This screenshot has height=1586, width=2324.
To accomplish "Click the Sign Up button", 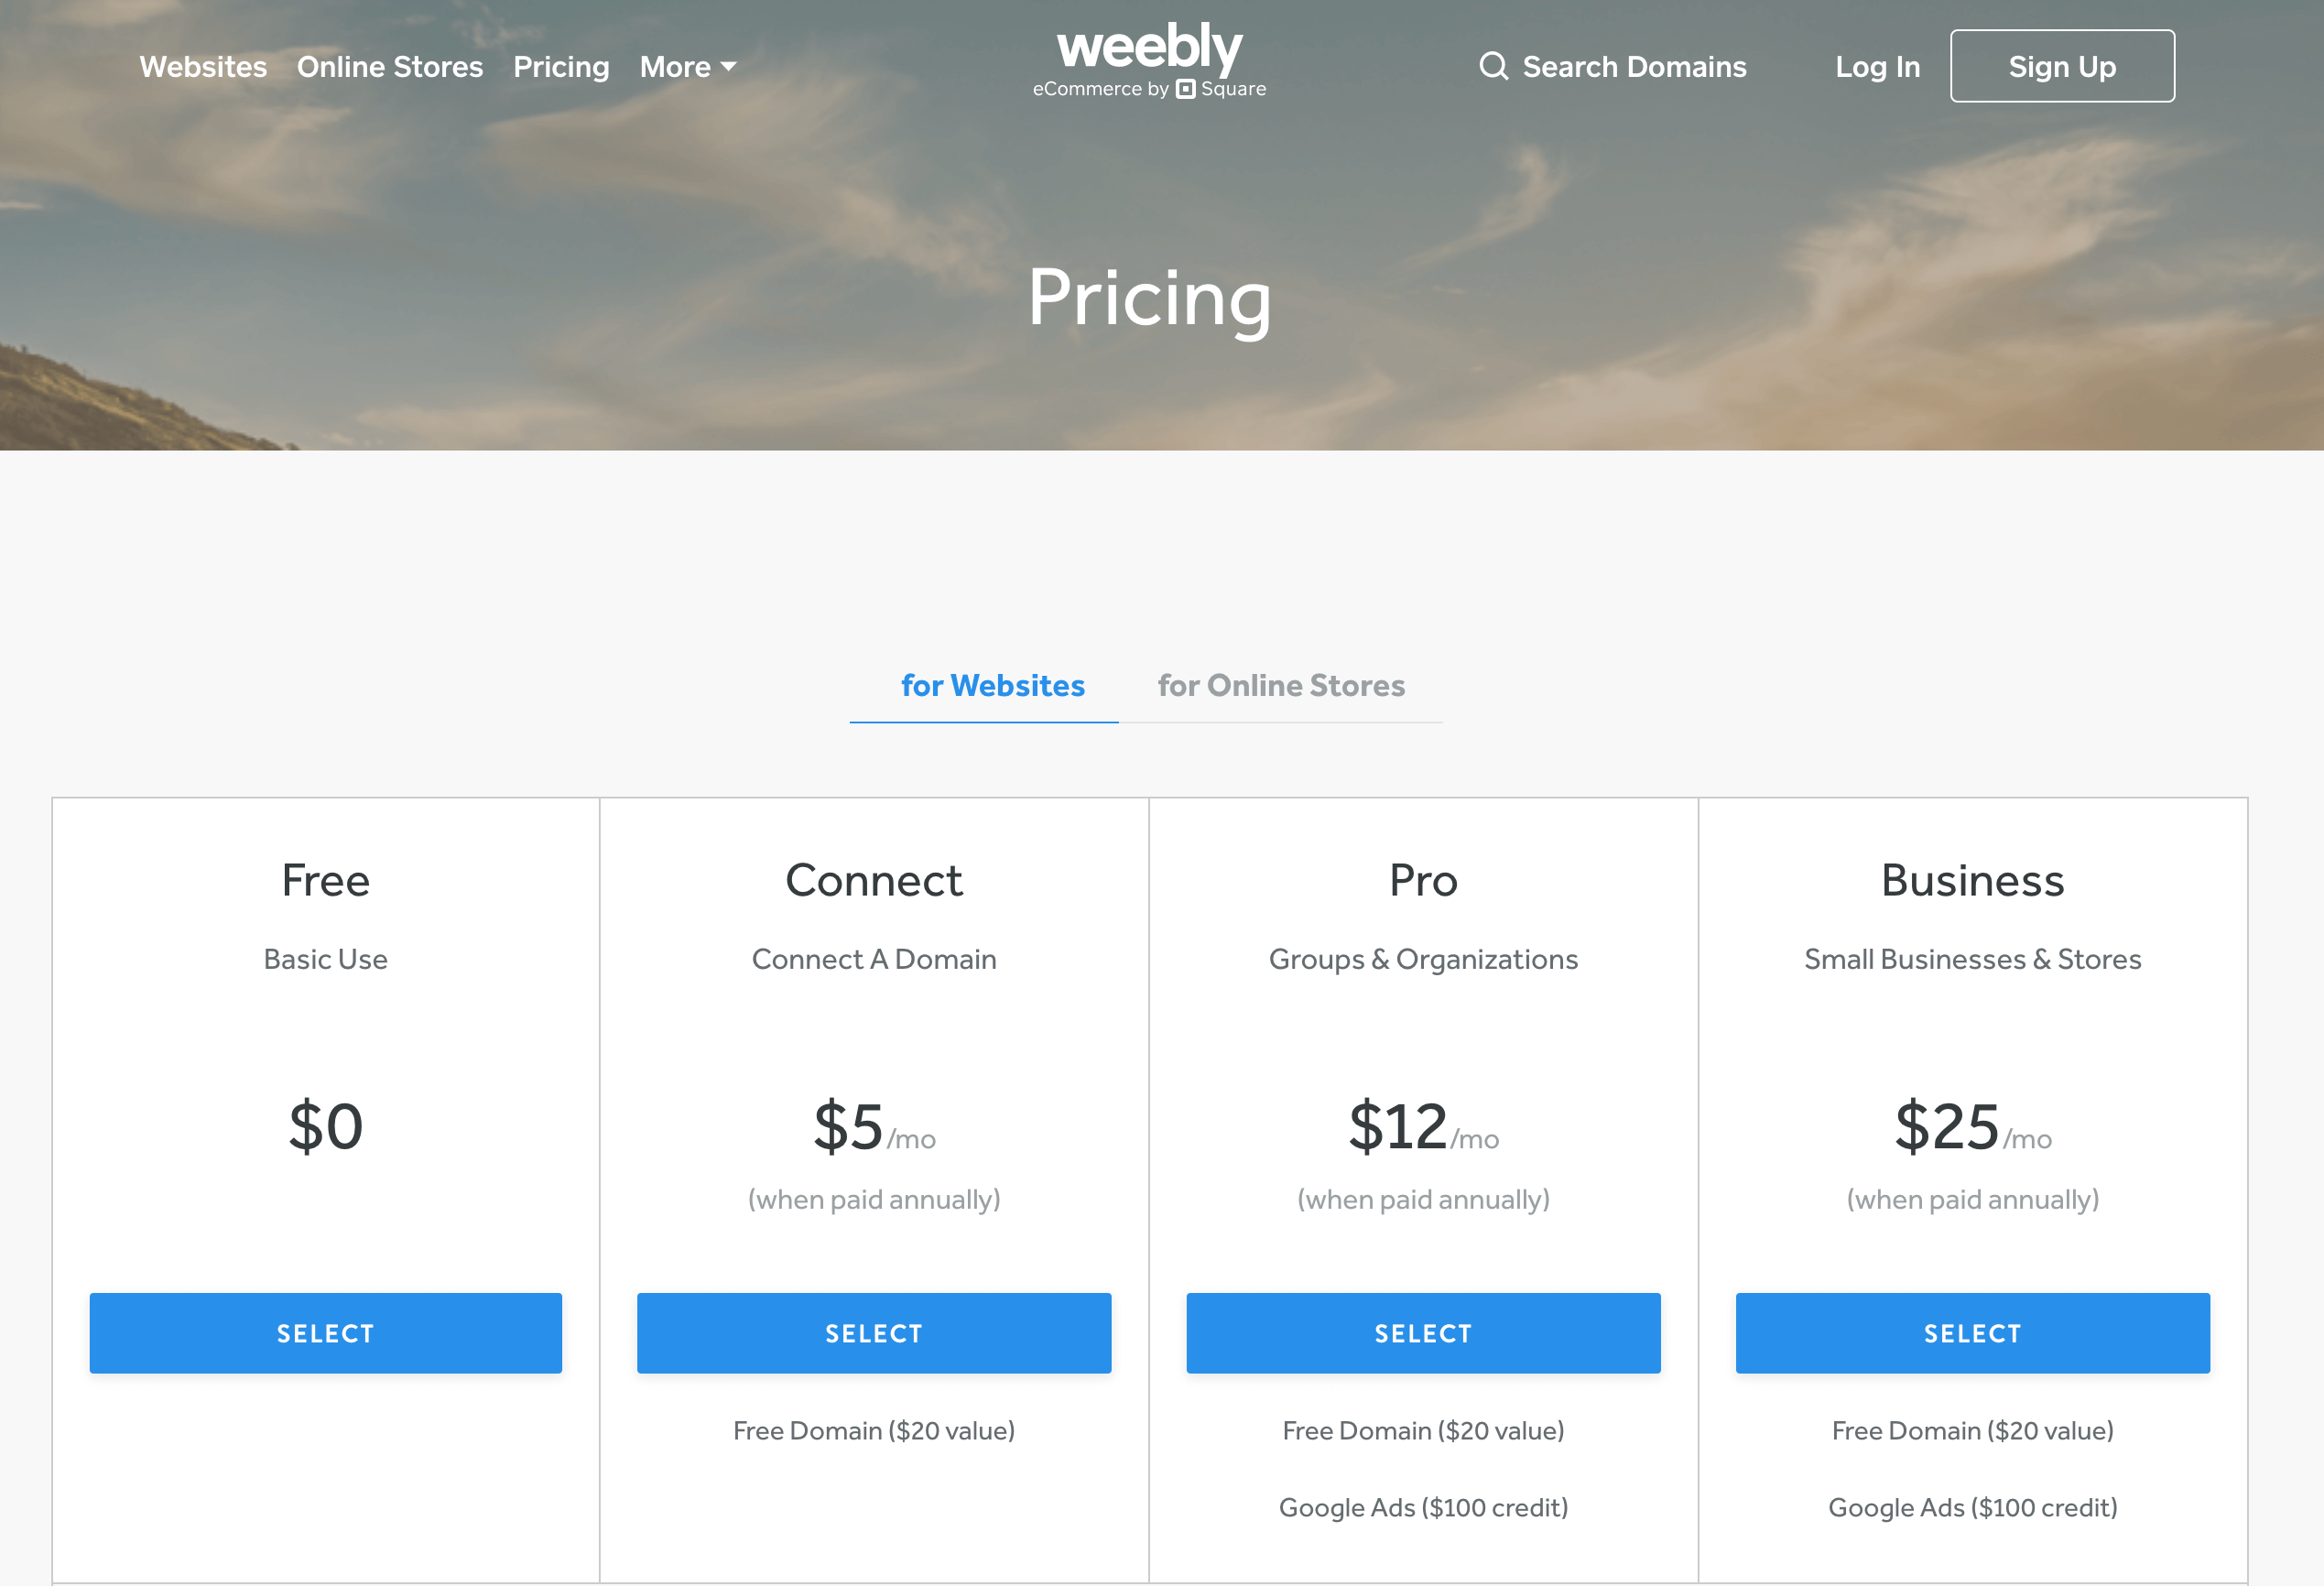I will [x=2059, y=67].
